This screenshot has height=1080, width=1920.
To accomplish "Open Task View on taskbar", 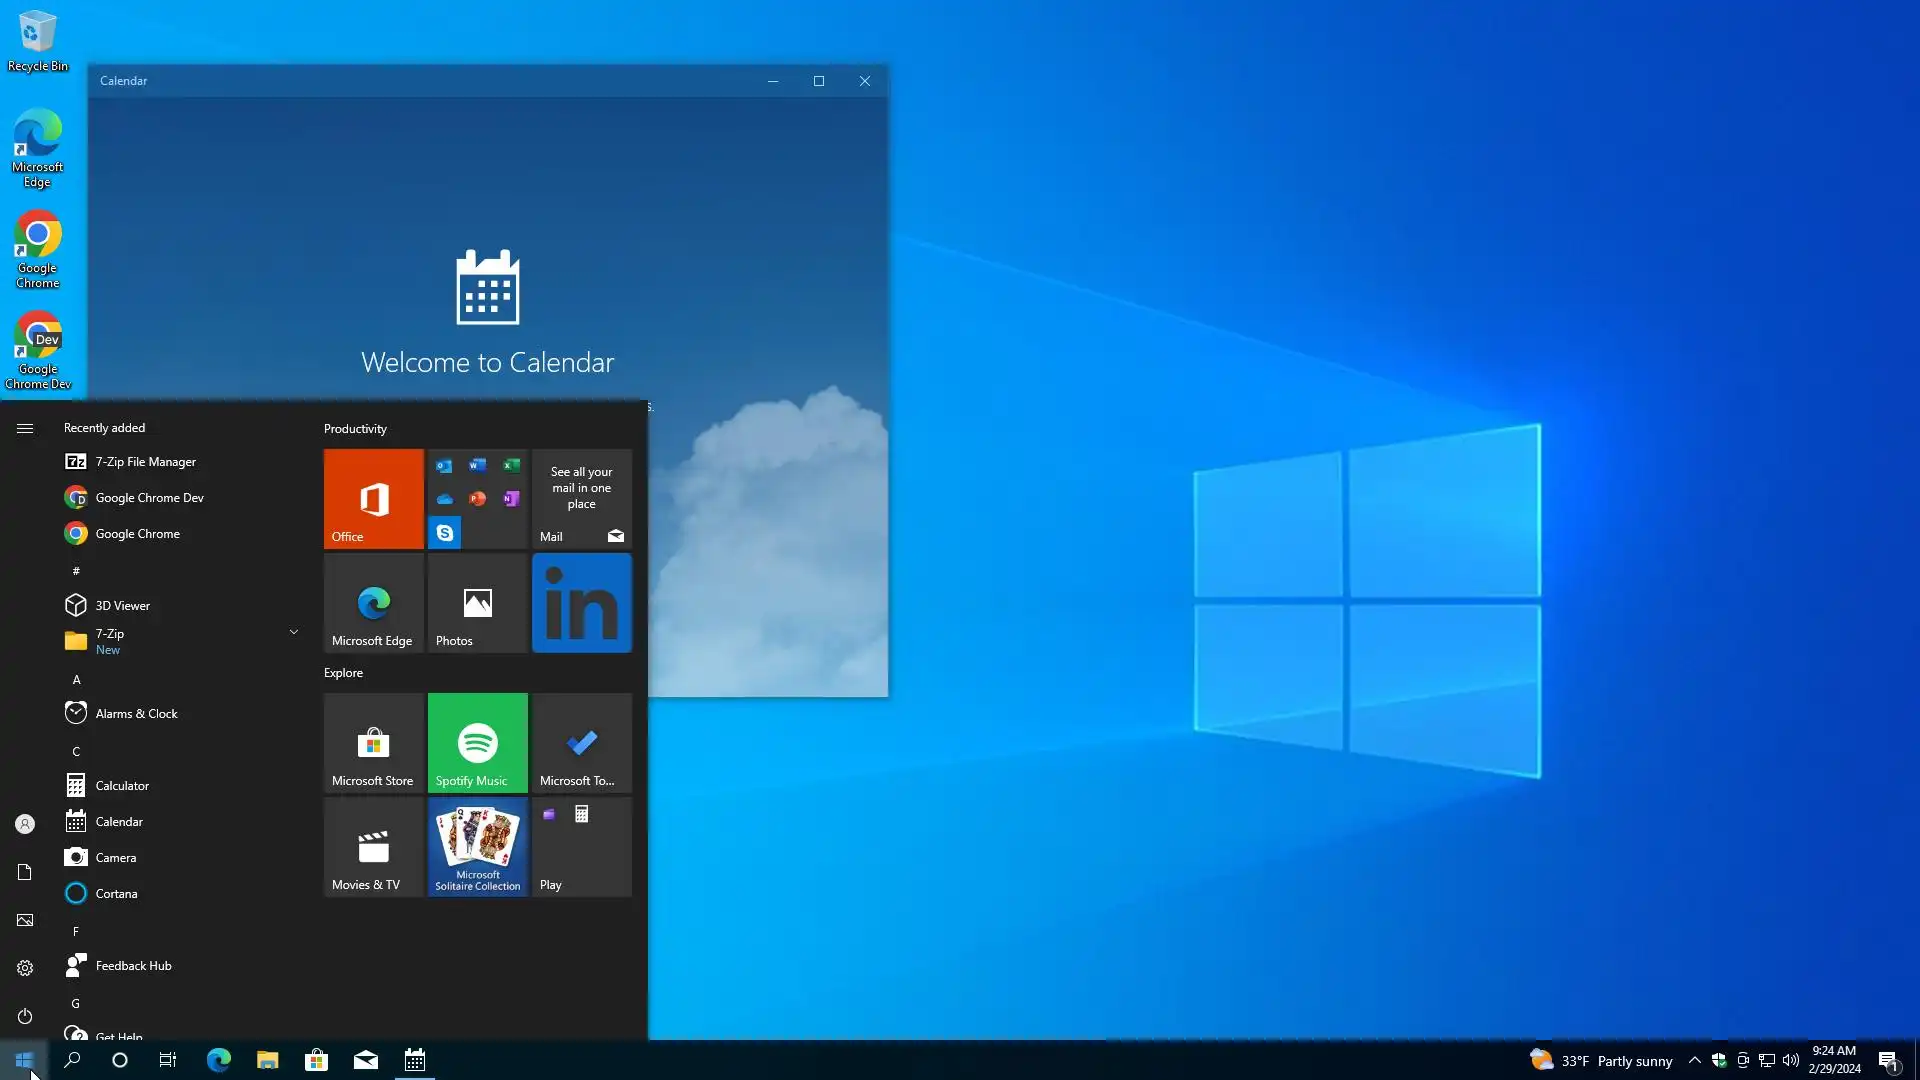I will click(x=168, y=1060).
